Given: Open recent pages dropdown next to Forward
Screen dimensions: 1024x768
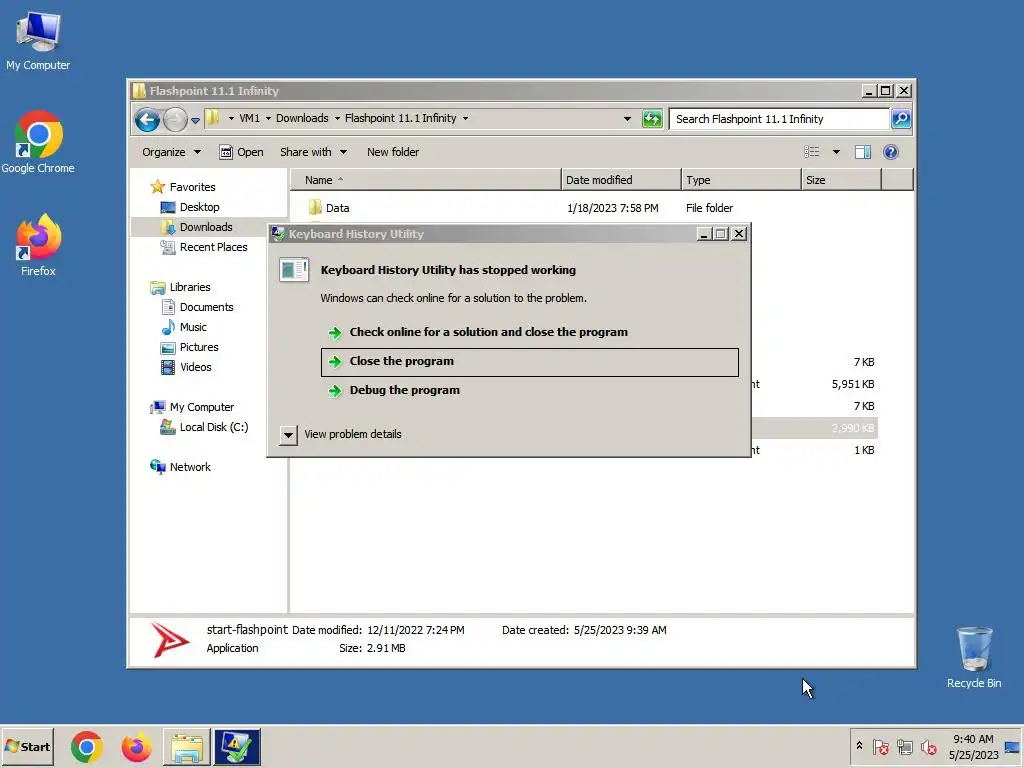Looking at the screenshot, I should (x=195, y=120).
